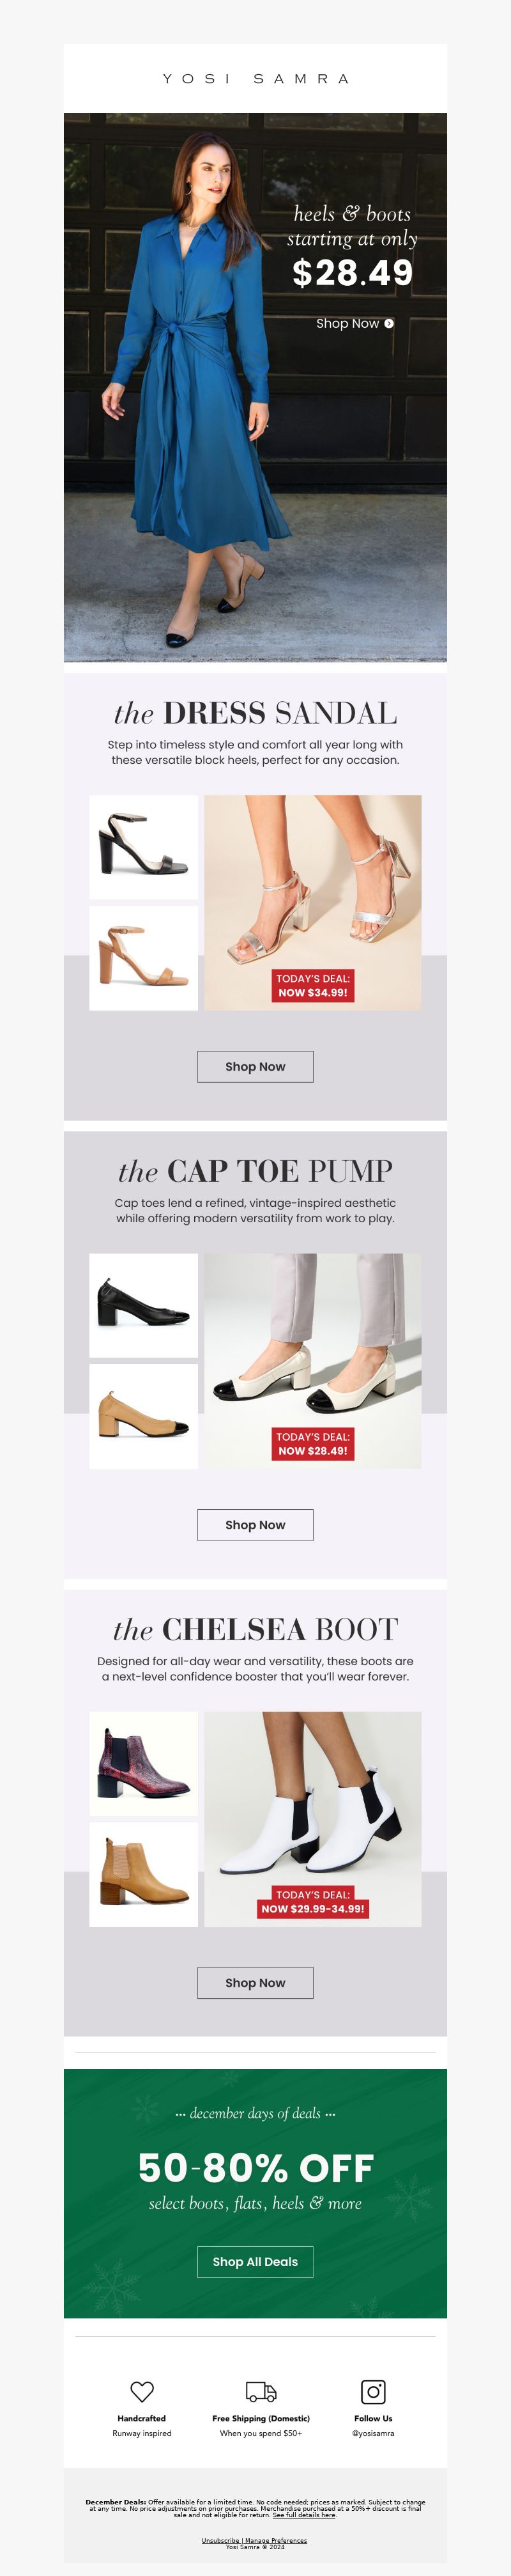Screen dimensions: 511x2576
Task: Click the arrow icon beside Shop Now in hero
Action: [389, 323]
